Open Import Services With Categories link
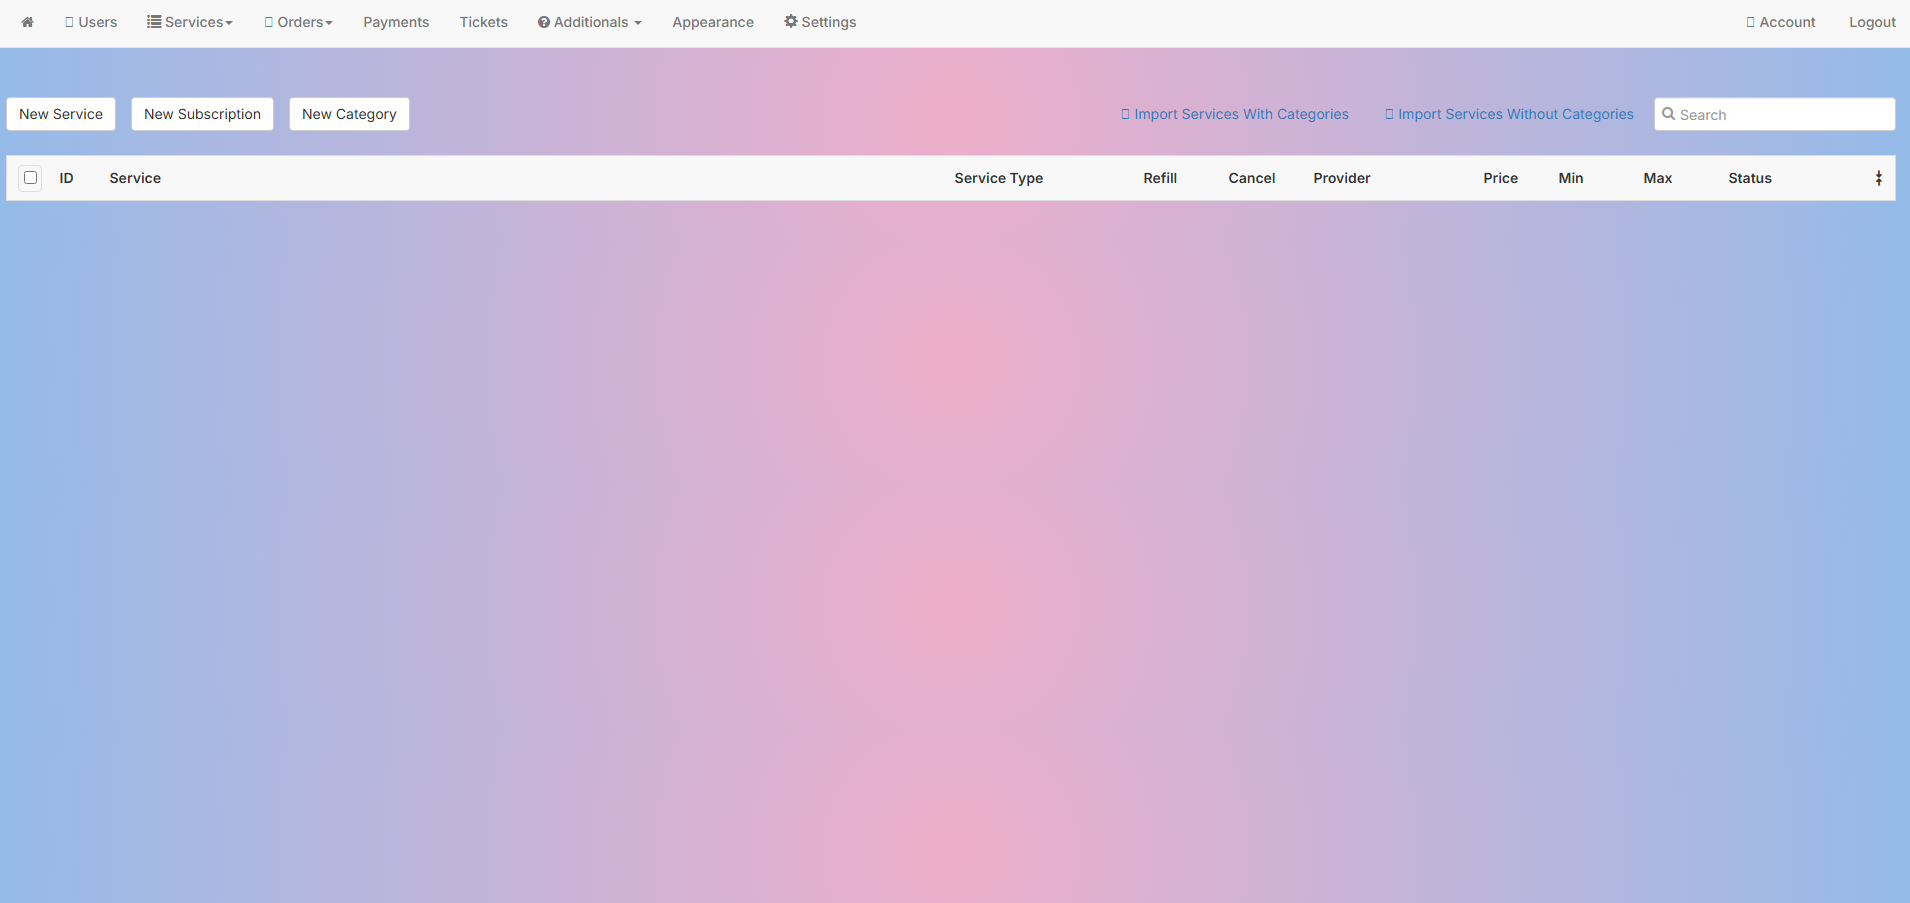1910x903 pixels. click(x=1235, y=114)
